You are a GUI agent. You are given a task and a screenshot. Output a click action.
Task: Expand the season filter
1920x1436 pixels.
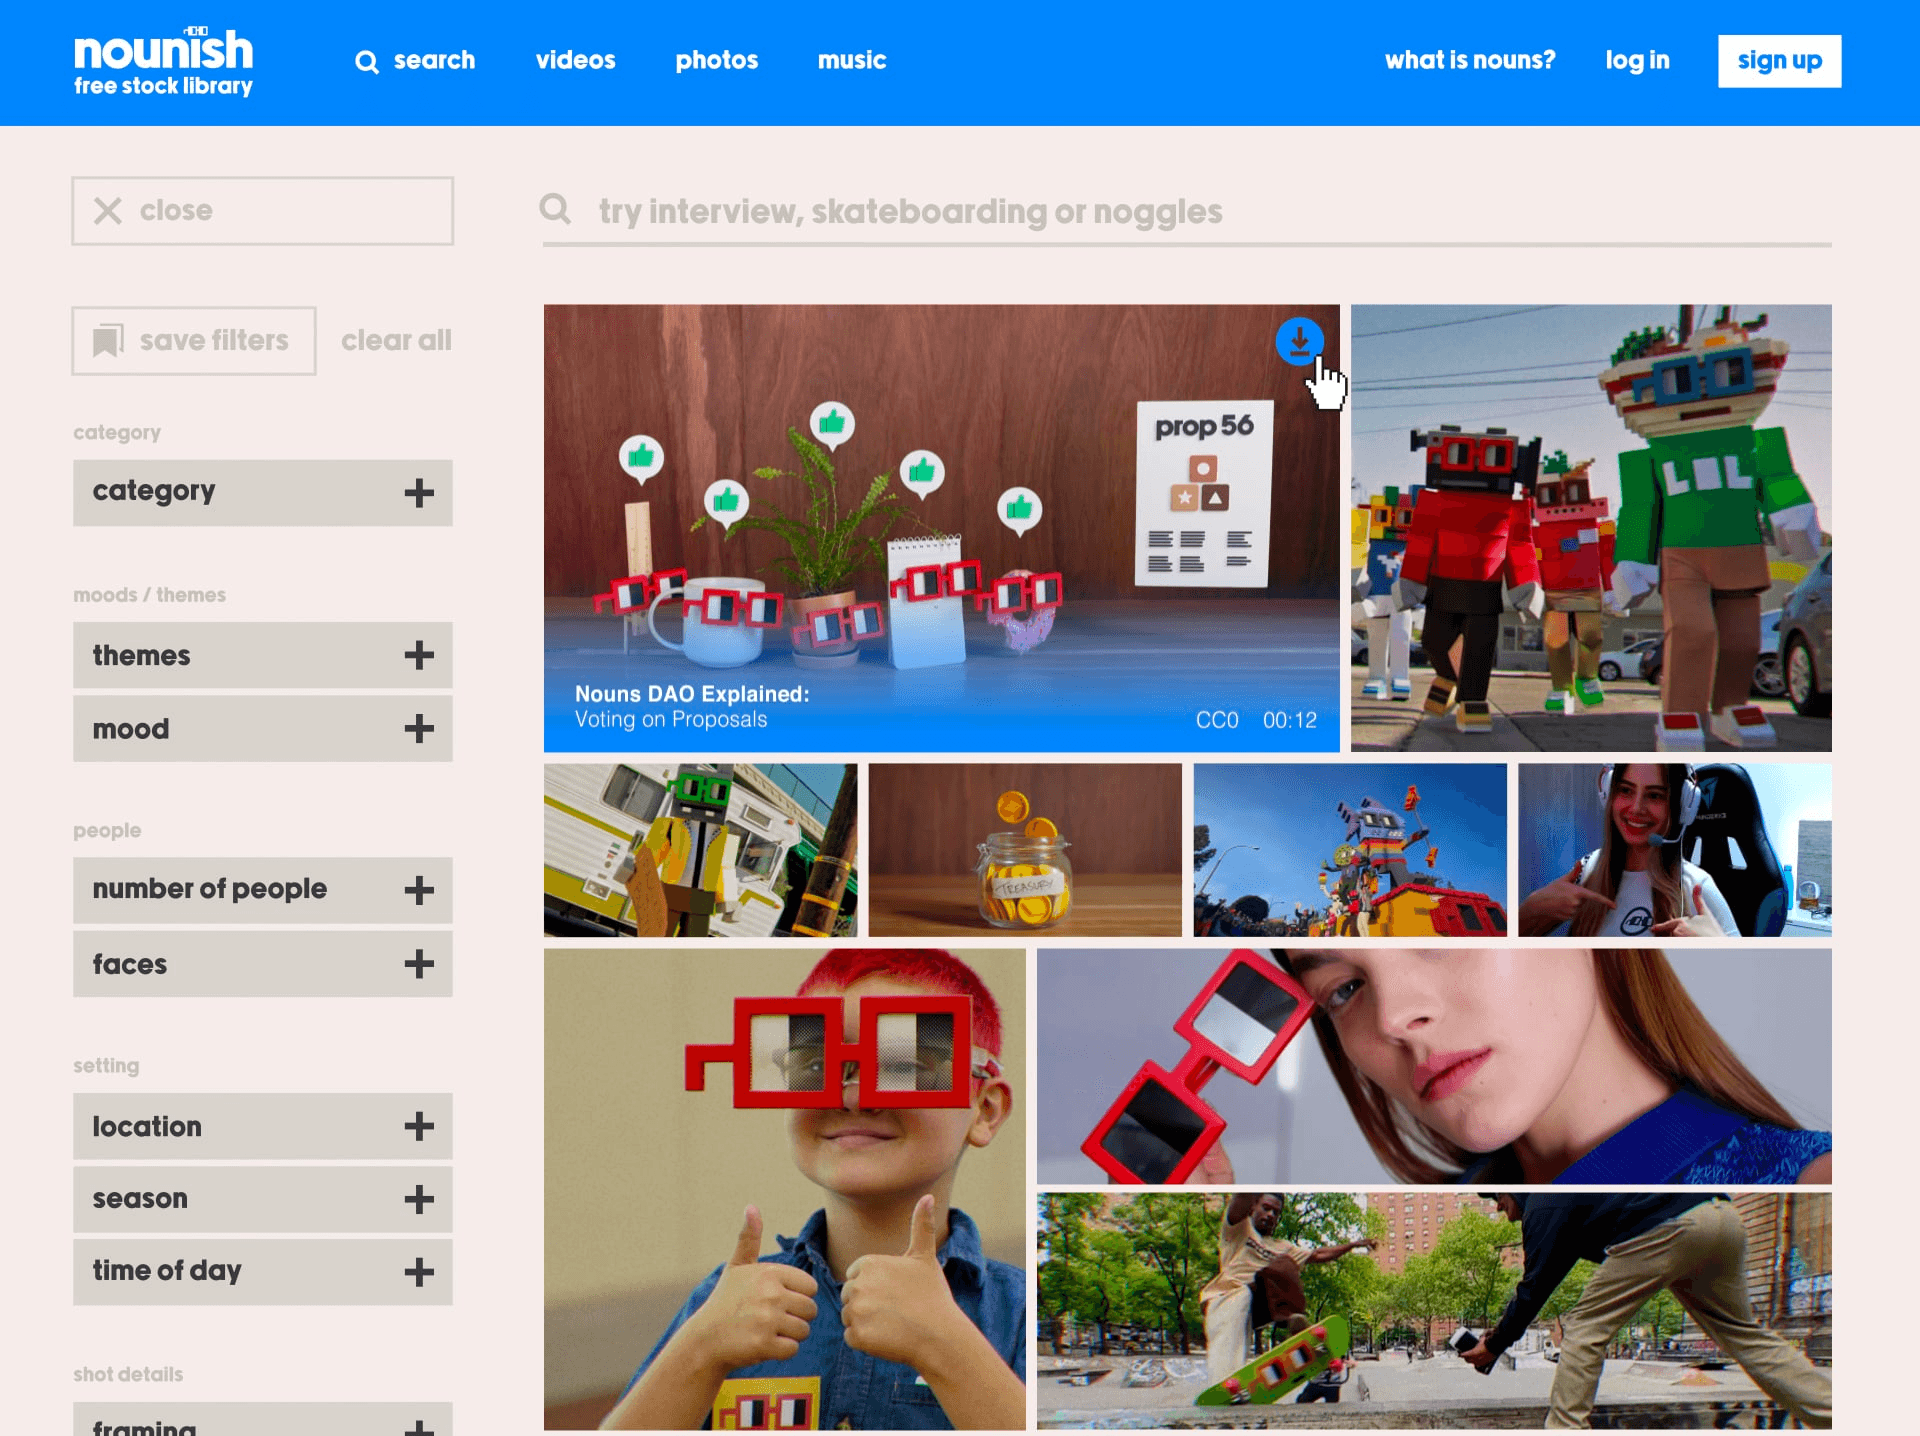pyautogui.click(x=419, y=1199)
